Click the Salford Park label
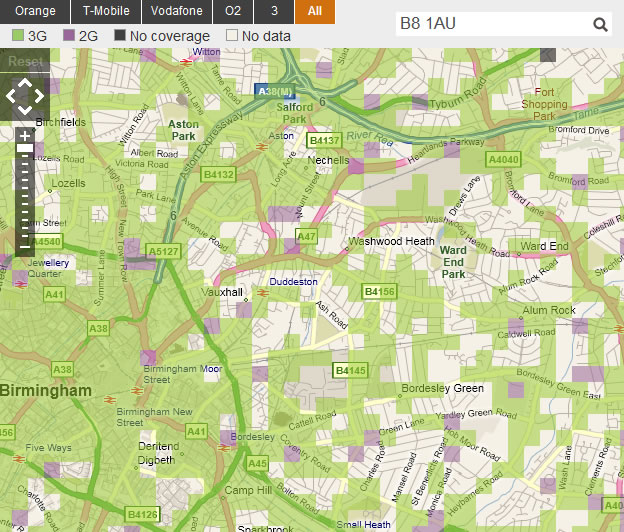The height and width of the screenshot is (532, 624). pos(294,113)
